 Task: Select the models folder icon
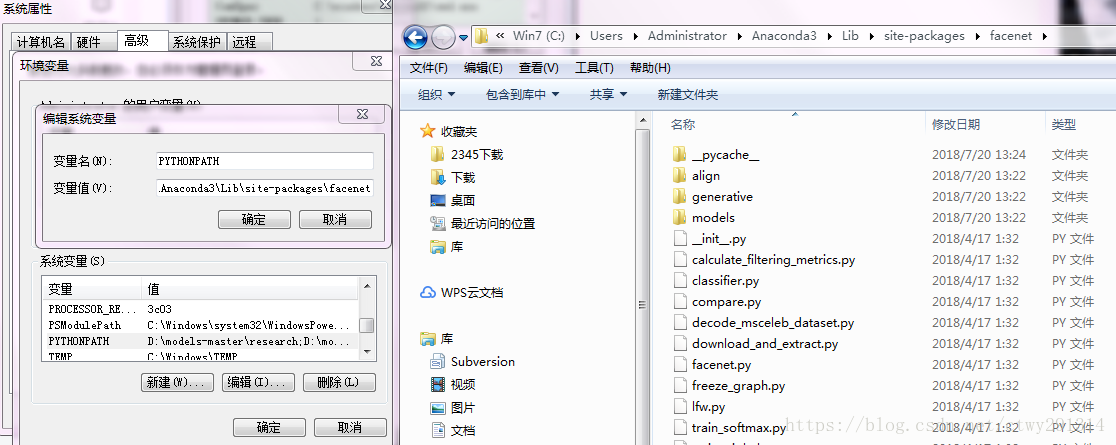(679, 217)
